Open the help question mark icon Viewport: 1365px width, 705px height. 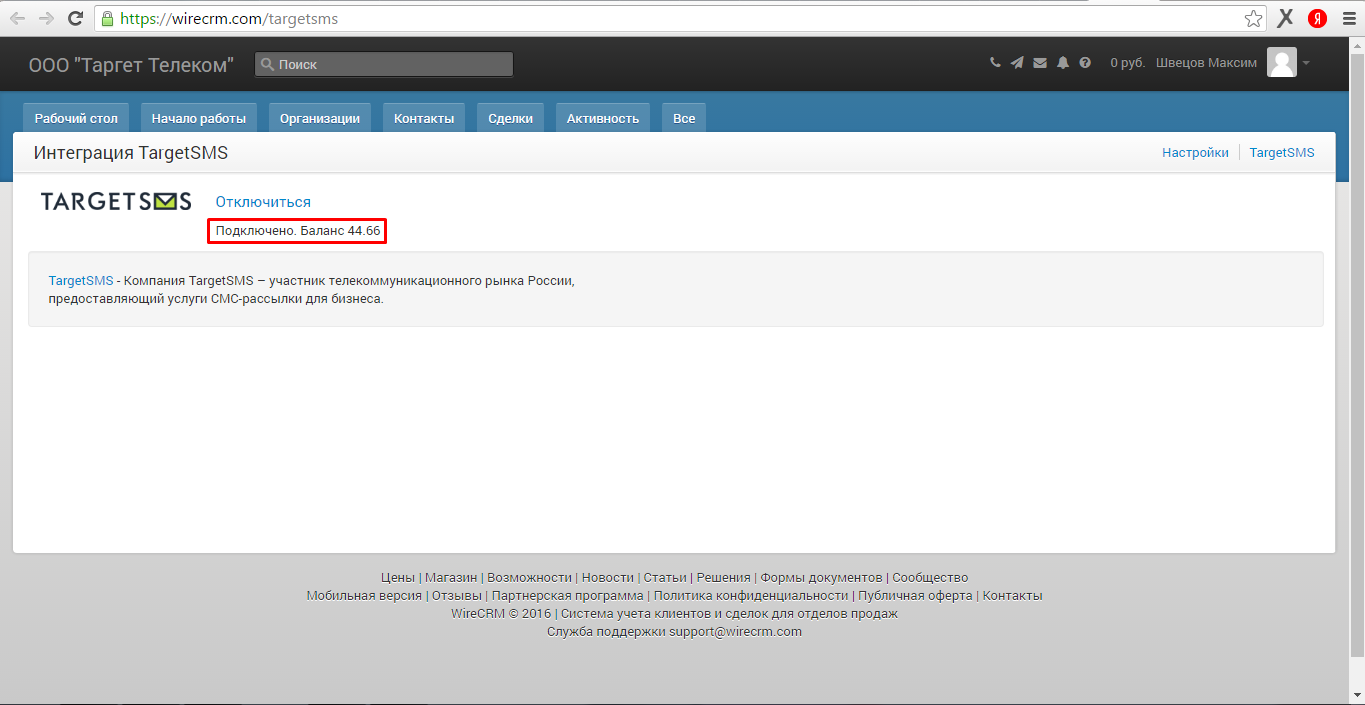tap(1085, 62)
